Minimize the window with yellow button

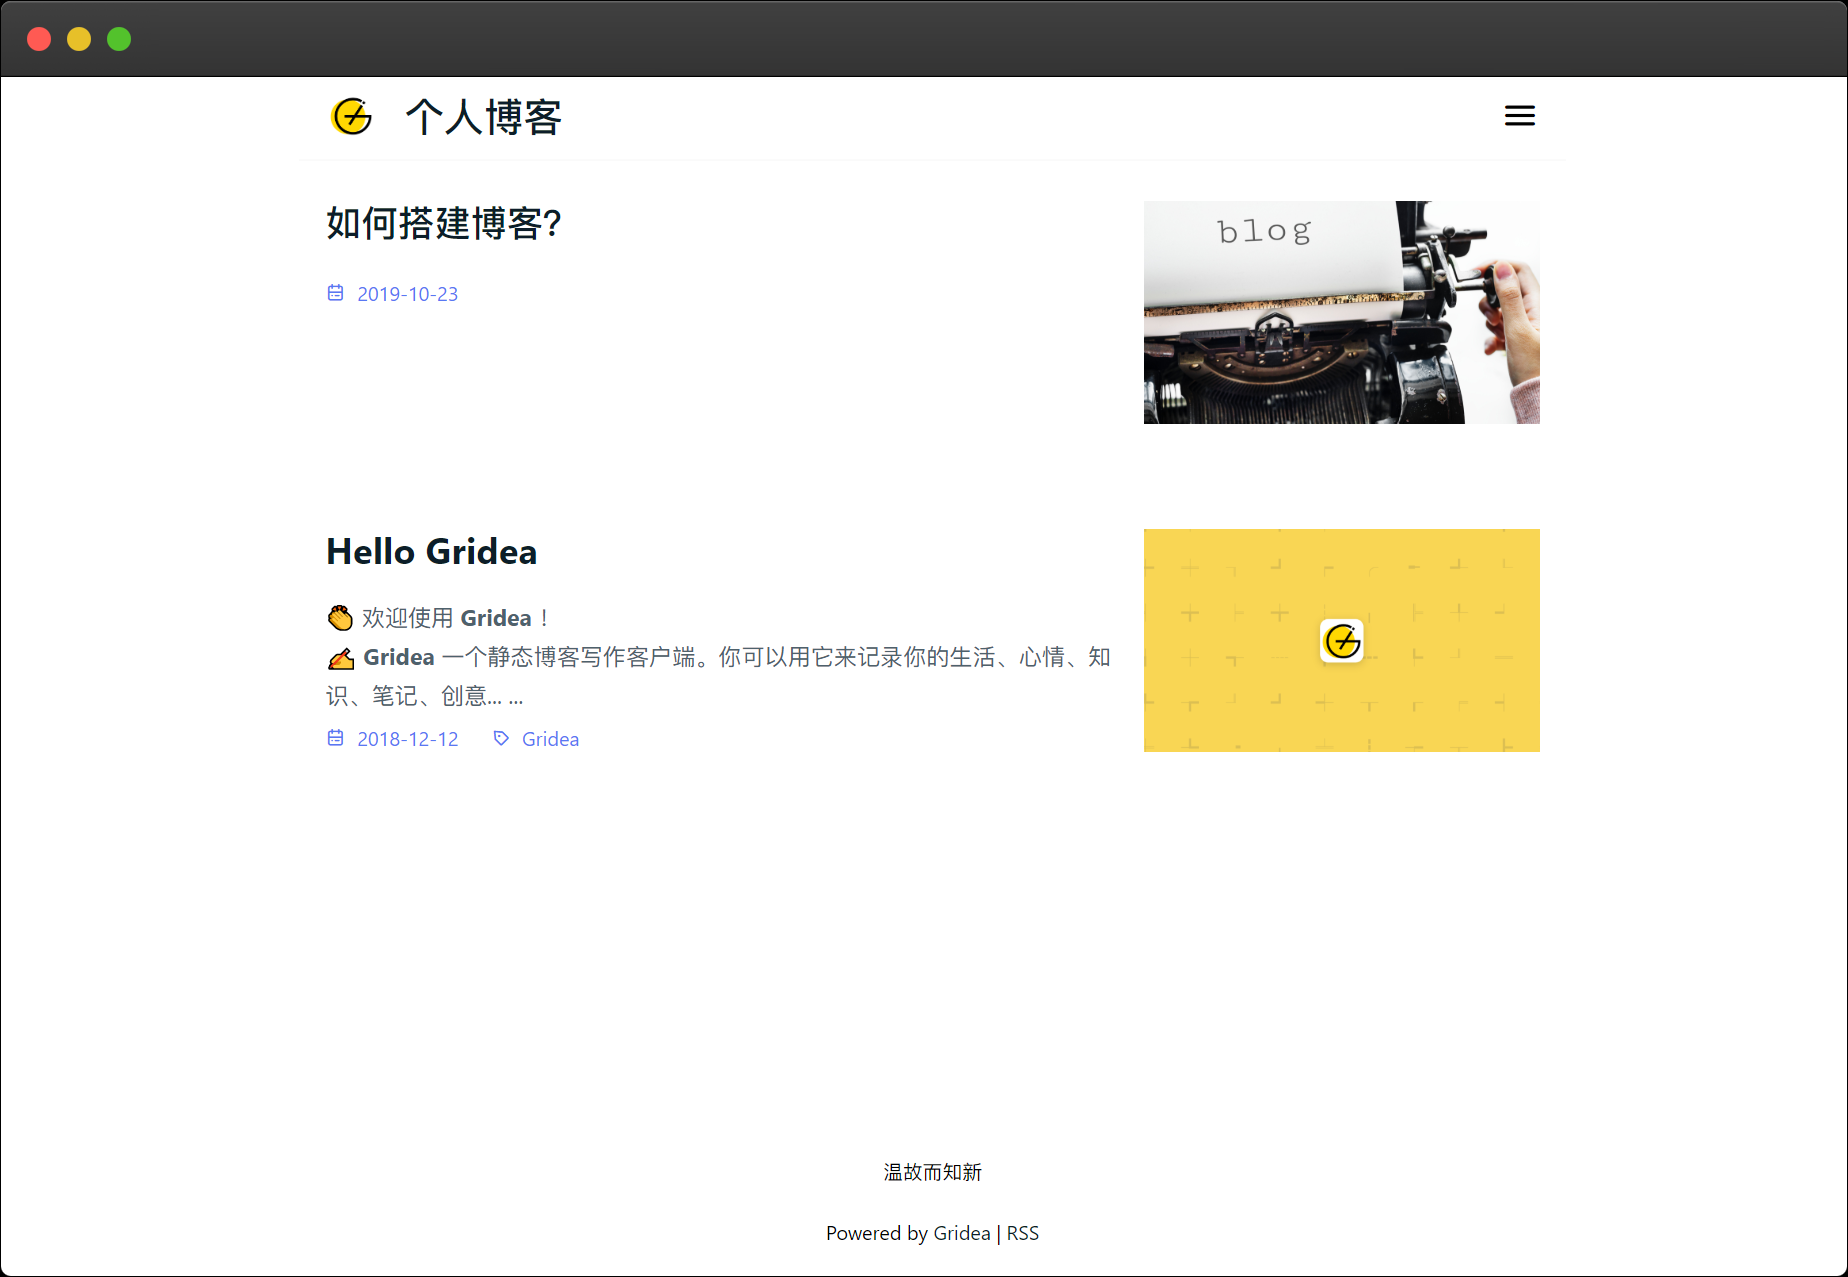79,39
